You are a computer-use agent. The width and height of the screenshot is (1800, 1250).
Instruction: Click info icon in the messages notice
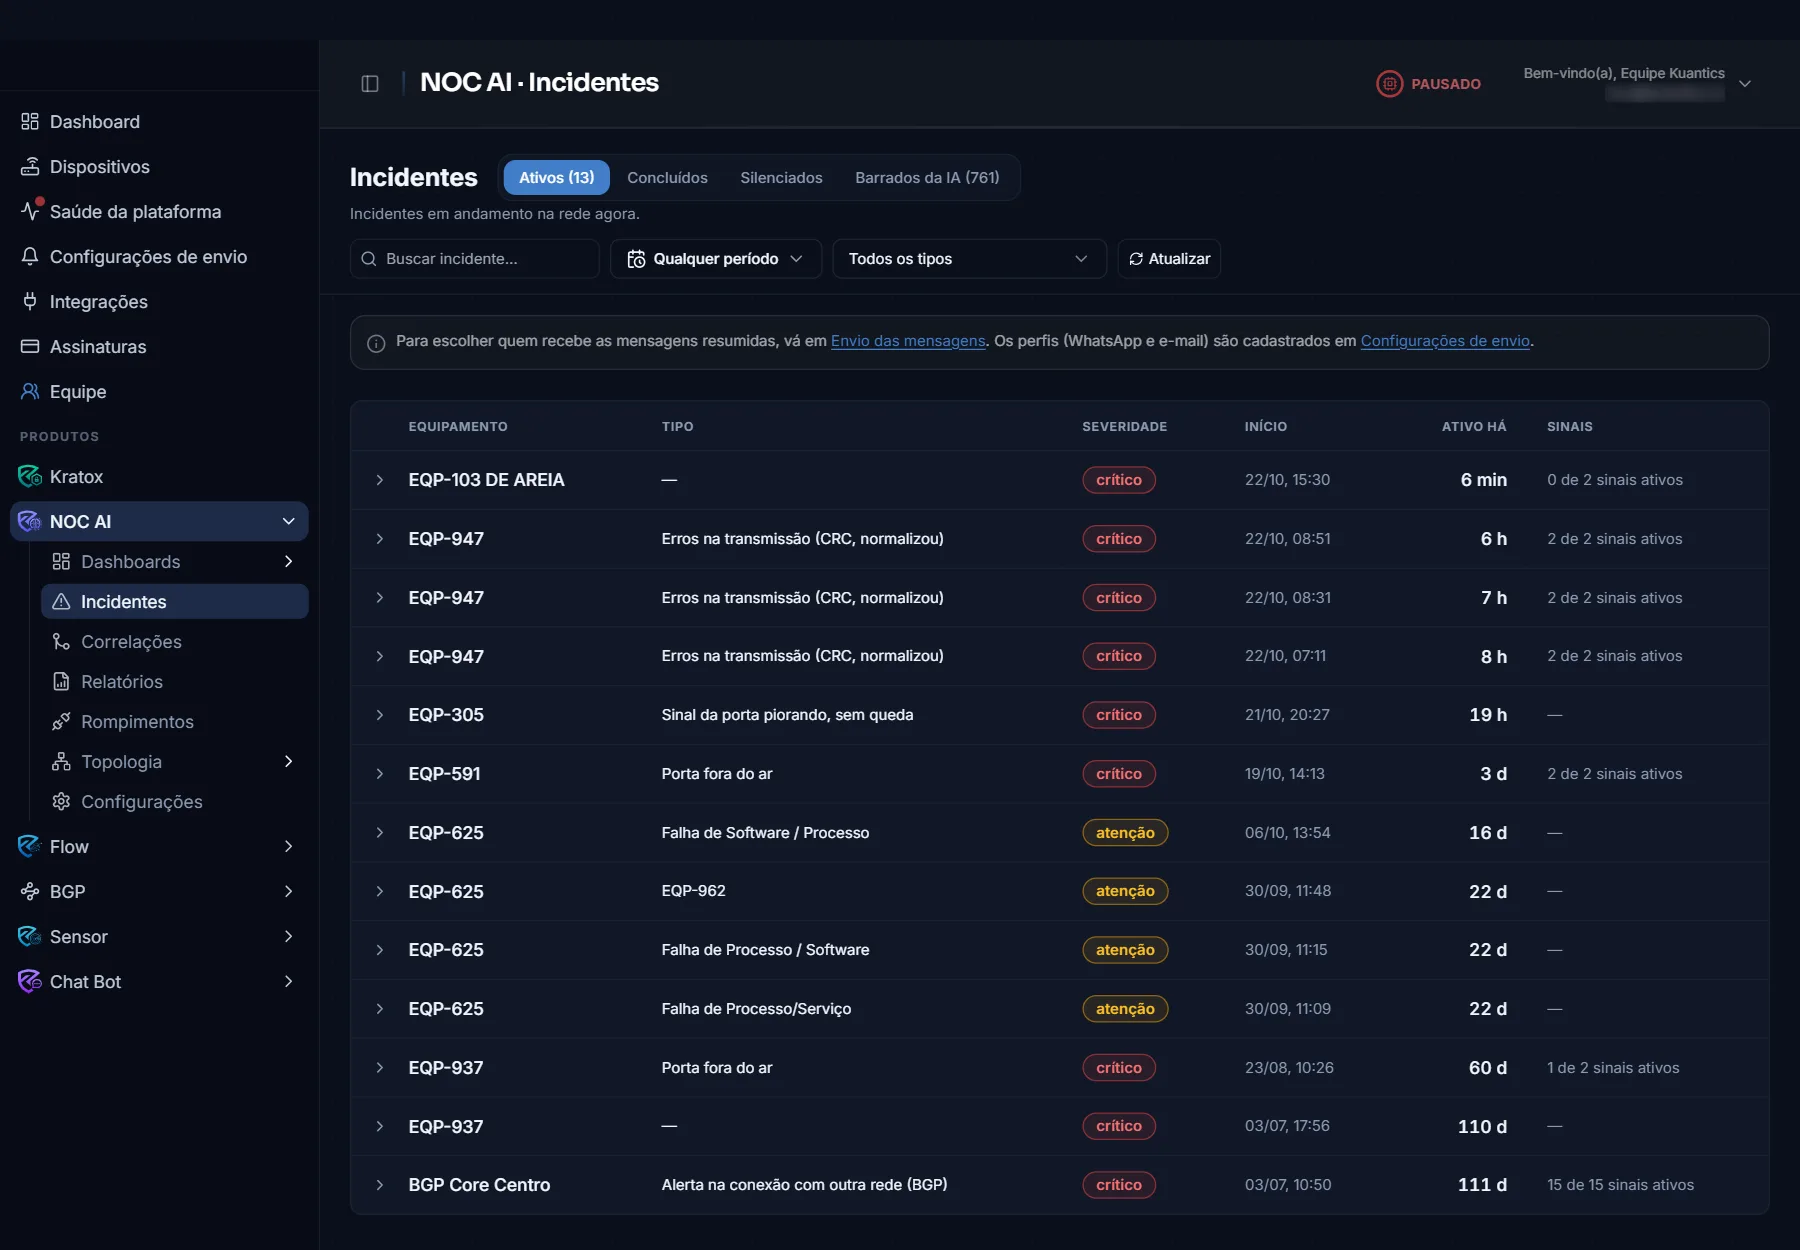pyautogui.click(x=376, y=344)
